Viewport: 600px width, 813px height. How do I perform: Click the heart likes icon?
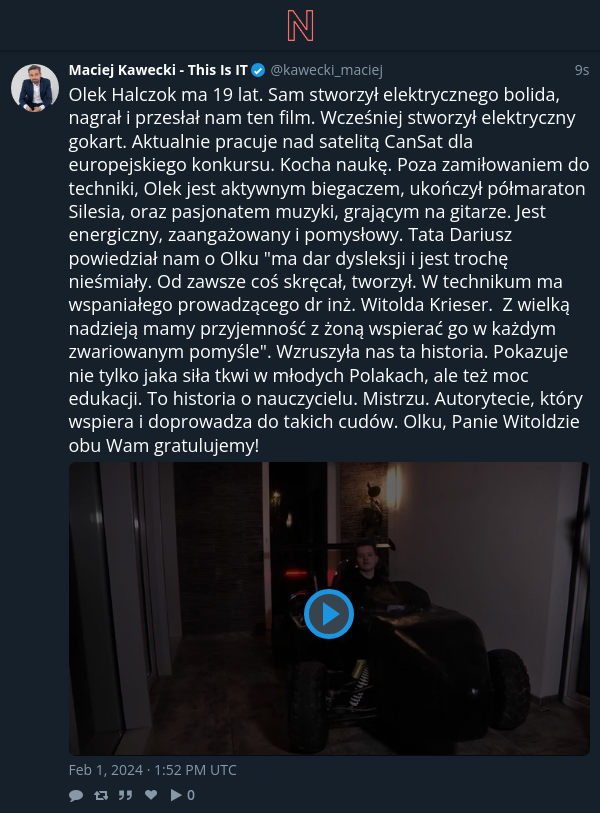pyautogui.click(x=150, y=794)
